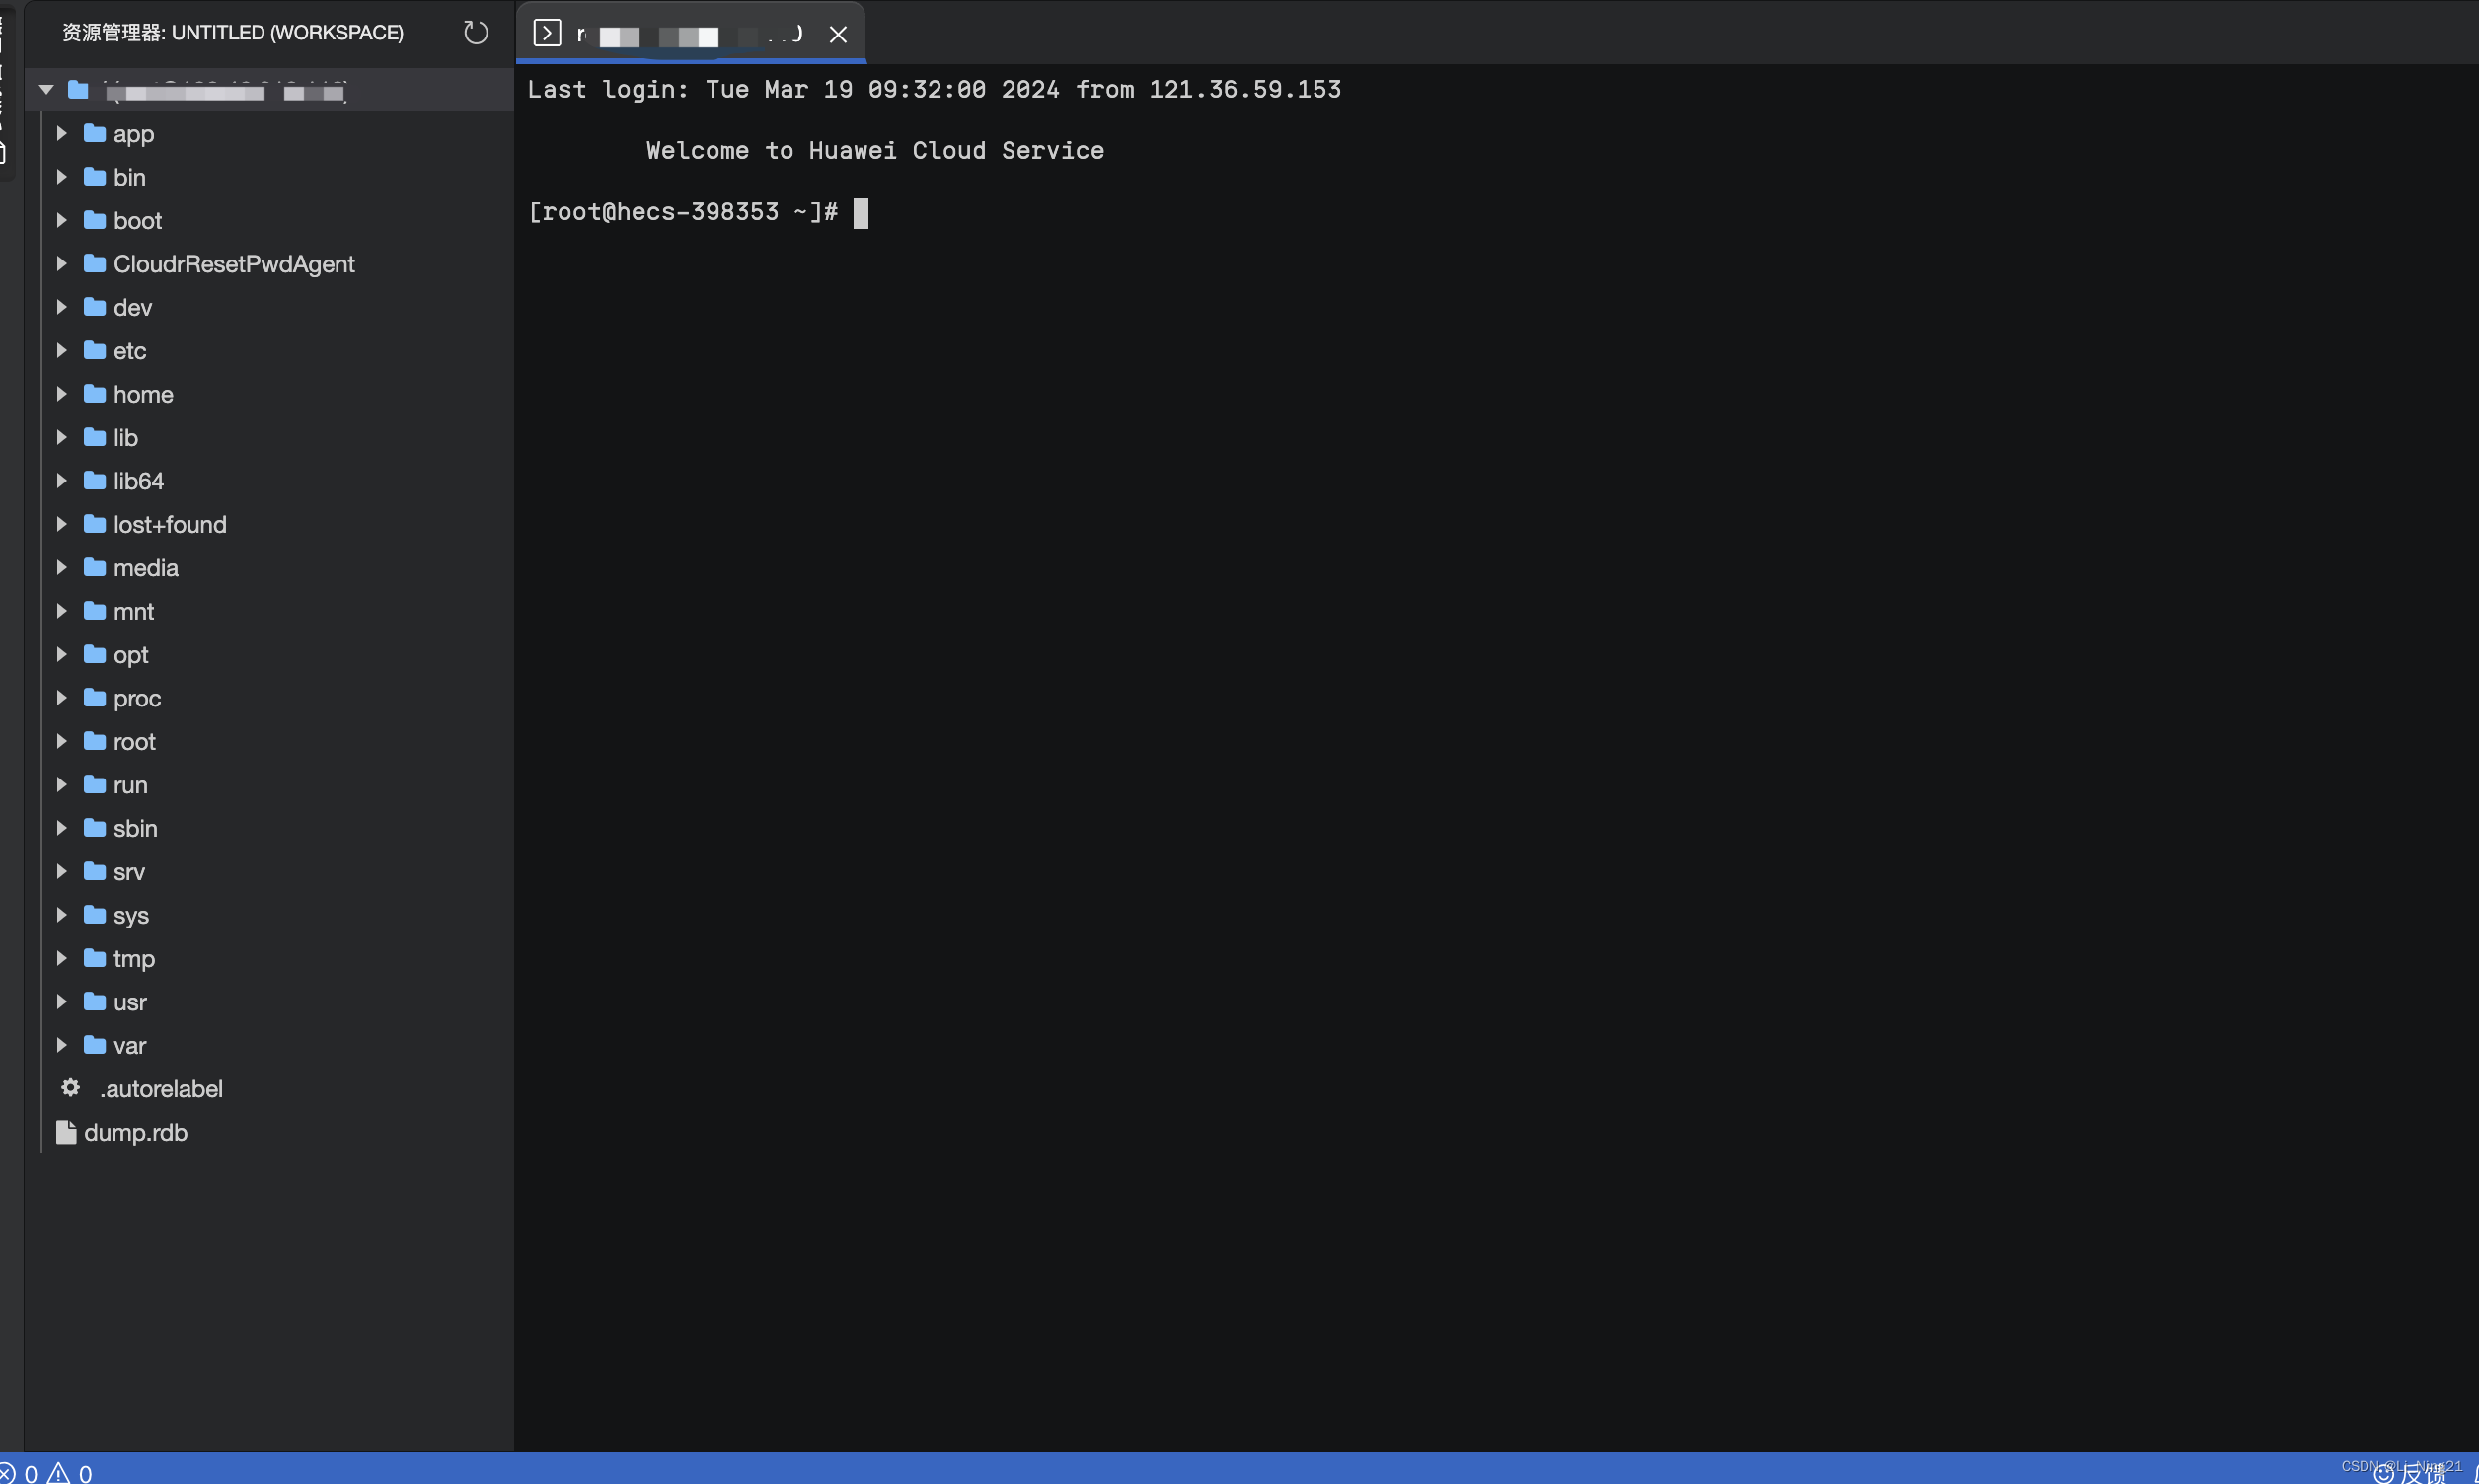Click the sbin folder icon
Viewport: 2479px width, 1484px height.
tap(95, 828)
